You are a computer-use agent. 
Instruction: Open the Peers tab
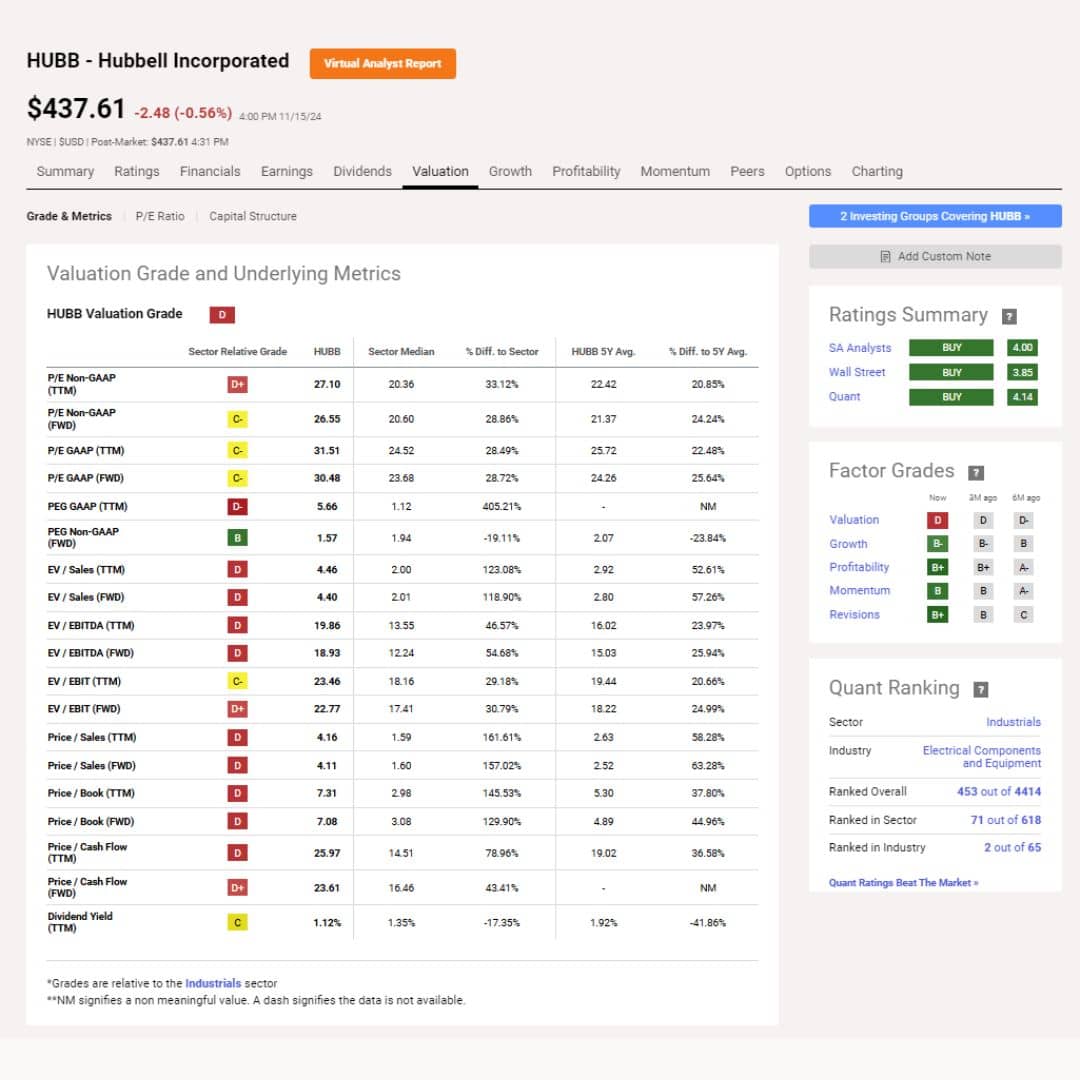pos(747,172)
